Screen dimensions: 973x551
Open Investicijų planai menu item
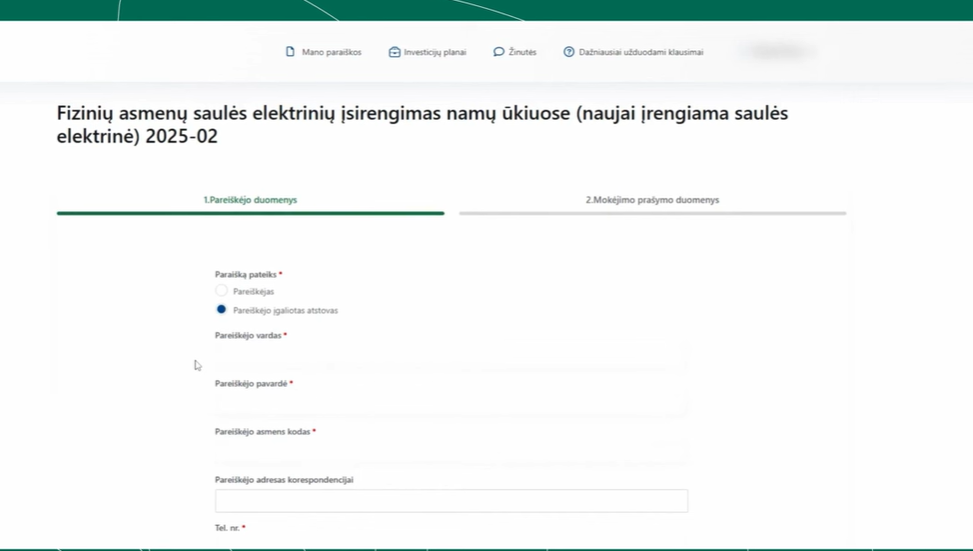pos(435,52)
